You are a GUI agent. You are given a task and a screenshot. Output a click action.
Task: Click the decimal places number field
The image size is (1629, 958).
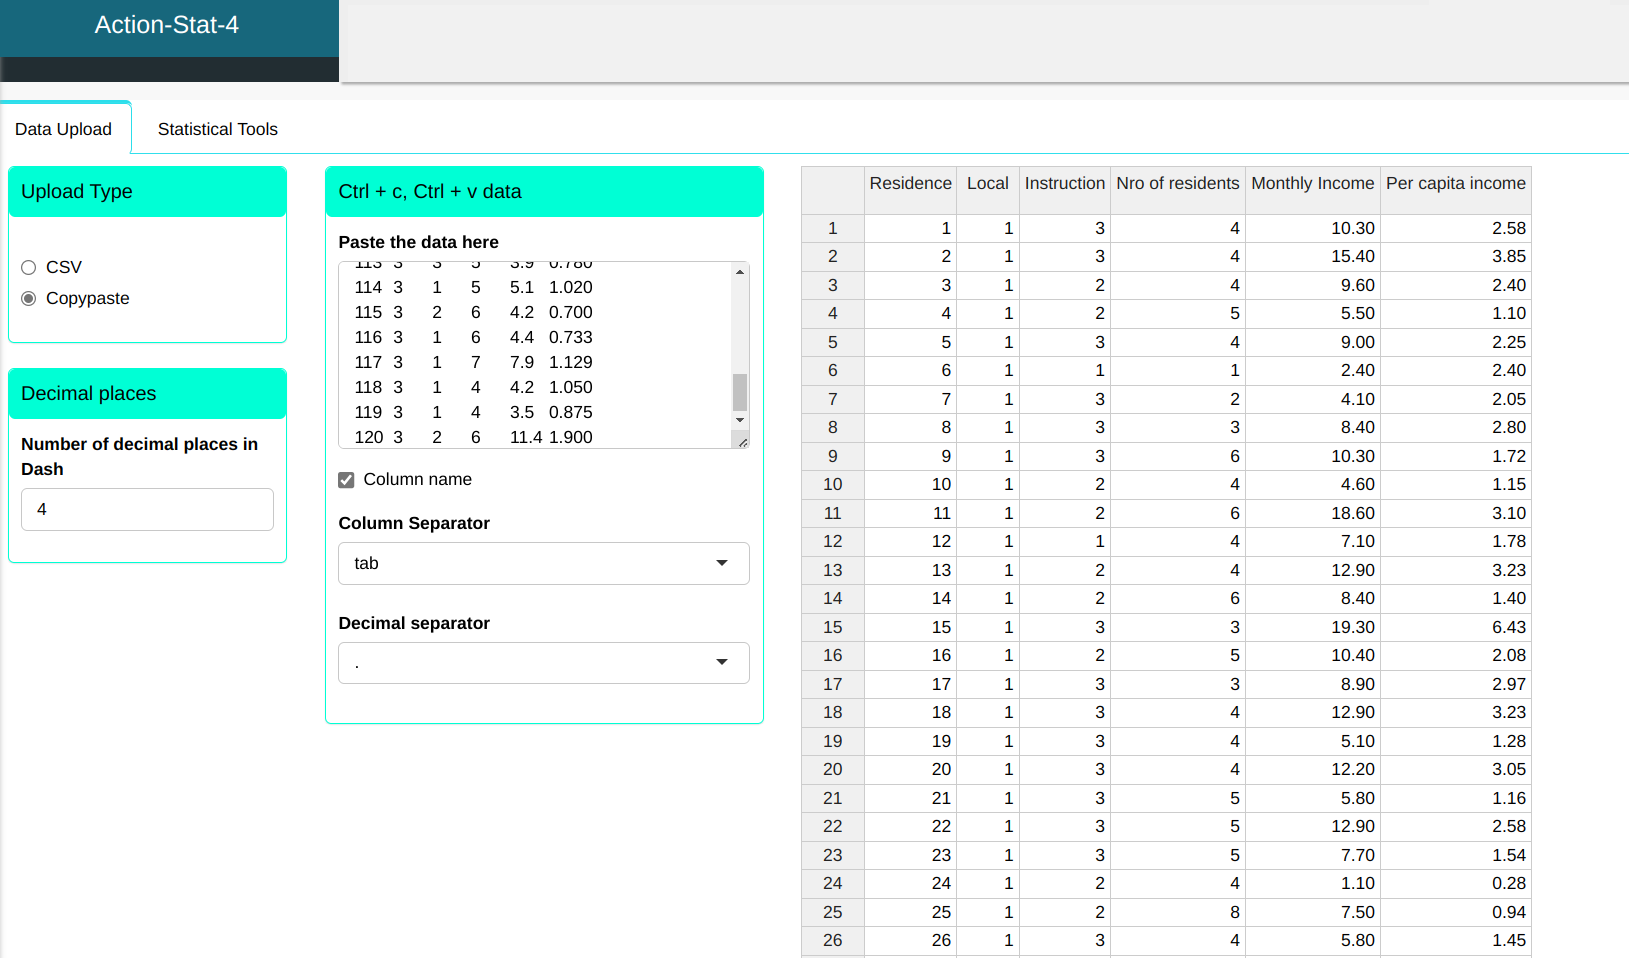[147, 509]
